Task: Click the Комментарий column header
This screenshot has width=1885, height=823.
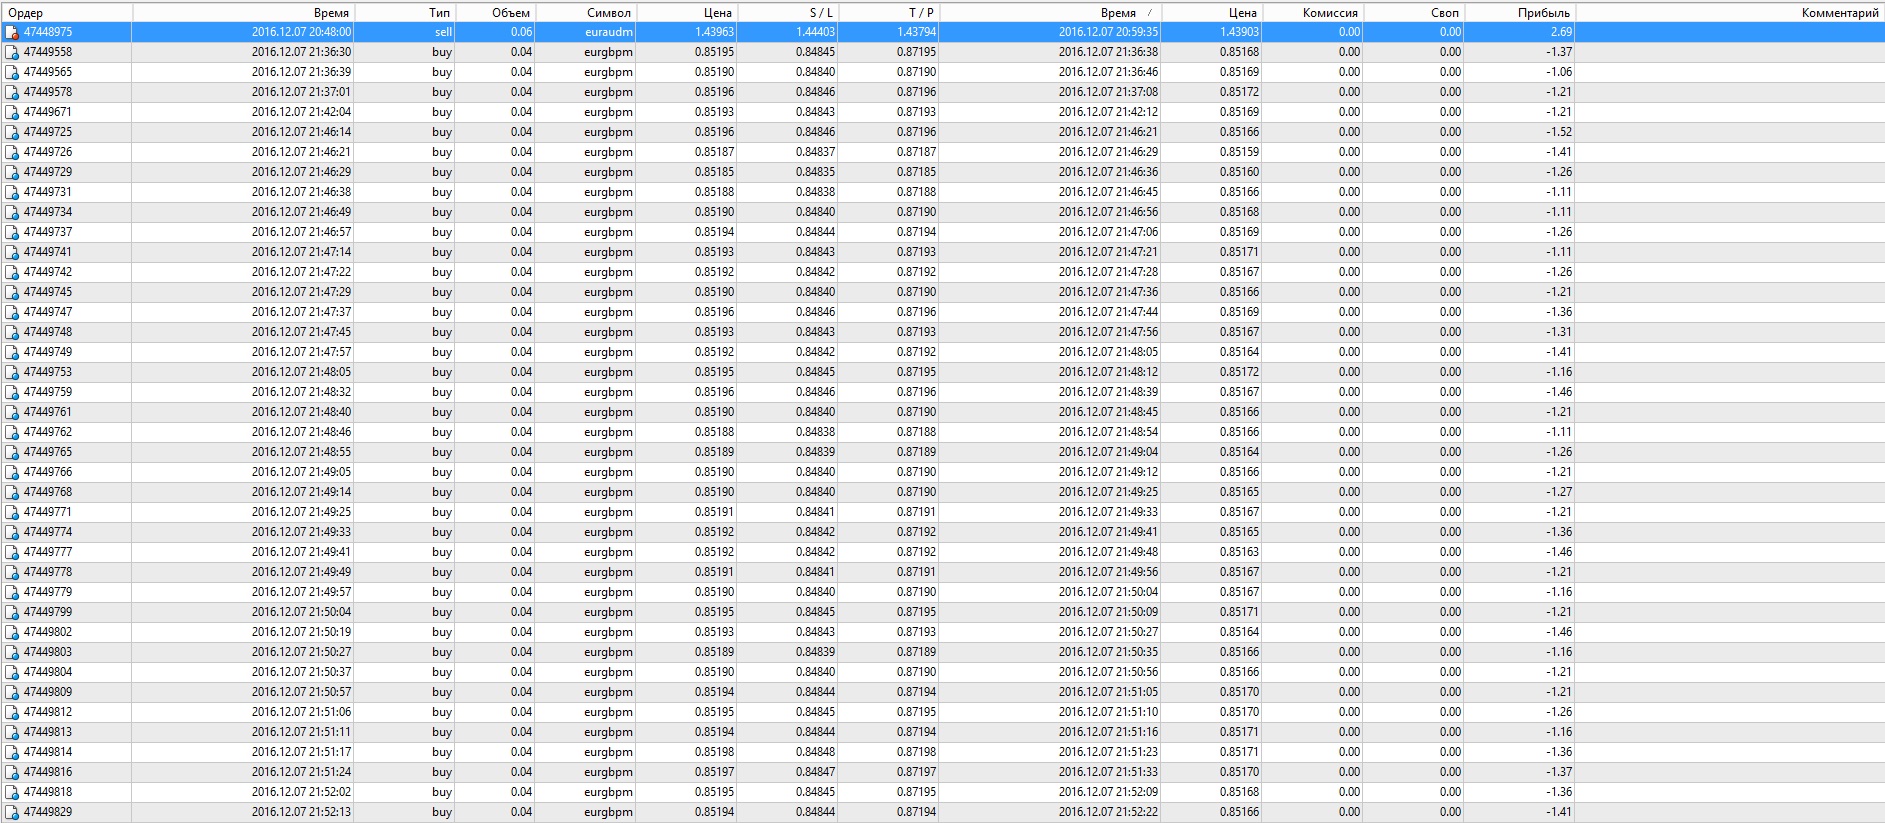Action: coord(1840,12)
